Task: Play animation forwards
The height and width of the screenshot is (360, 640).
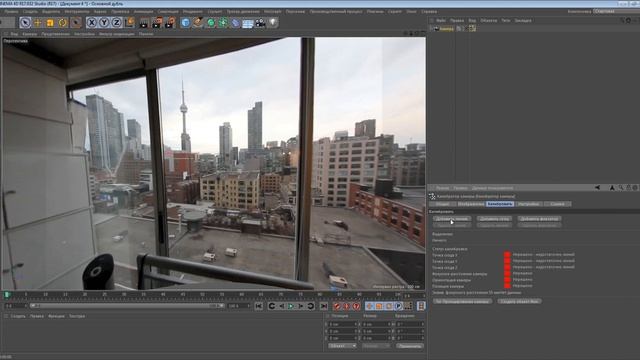Action: coord(291,306)
